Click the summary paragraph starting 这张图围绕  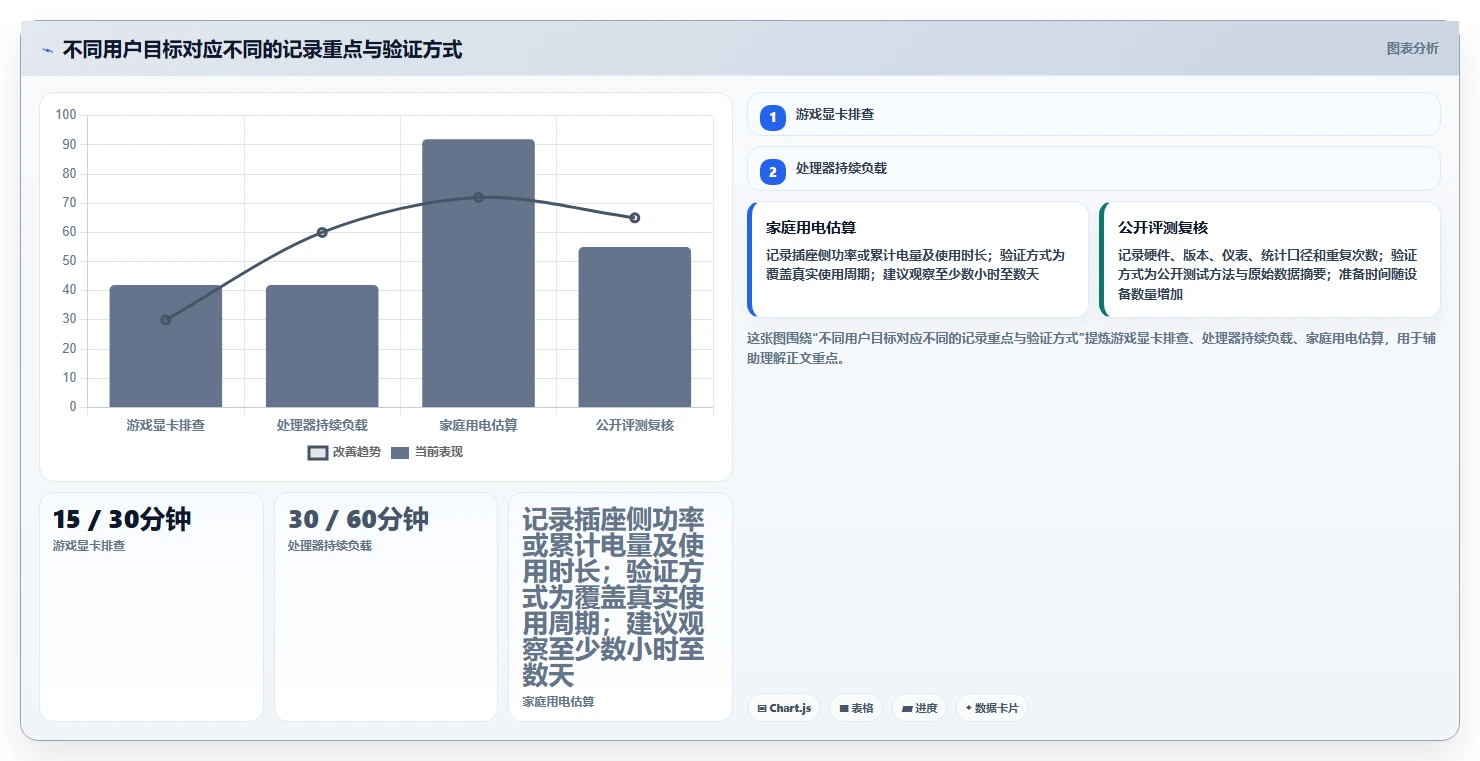[1091, 349]
